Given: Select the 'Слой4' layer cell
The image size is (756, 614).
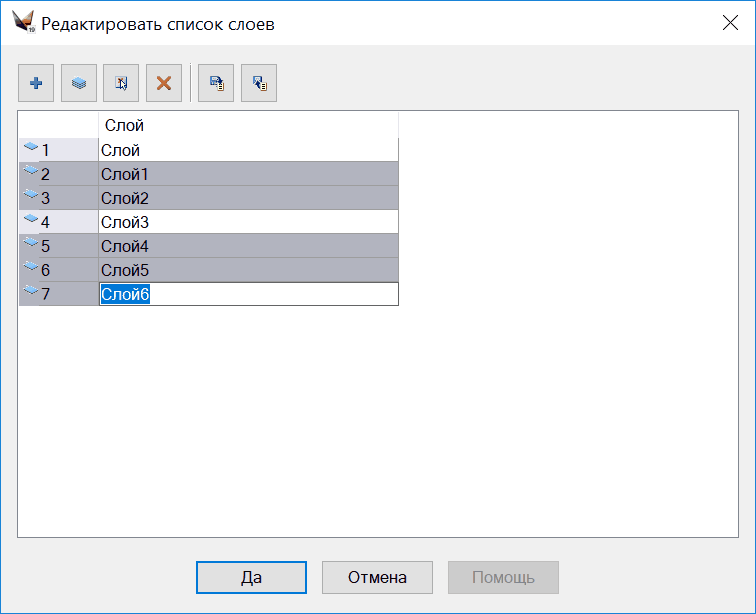Looking at the screenshot, I should coord(248,246).
